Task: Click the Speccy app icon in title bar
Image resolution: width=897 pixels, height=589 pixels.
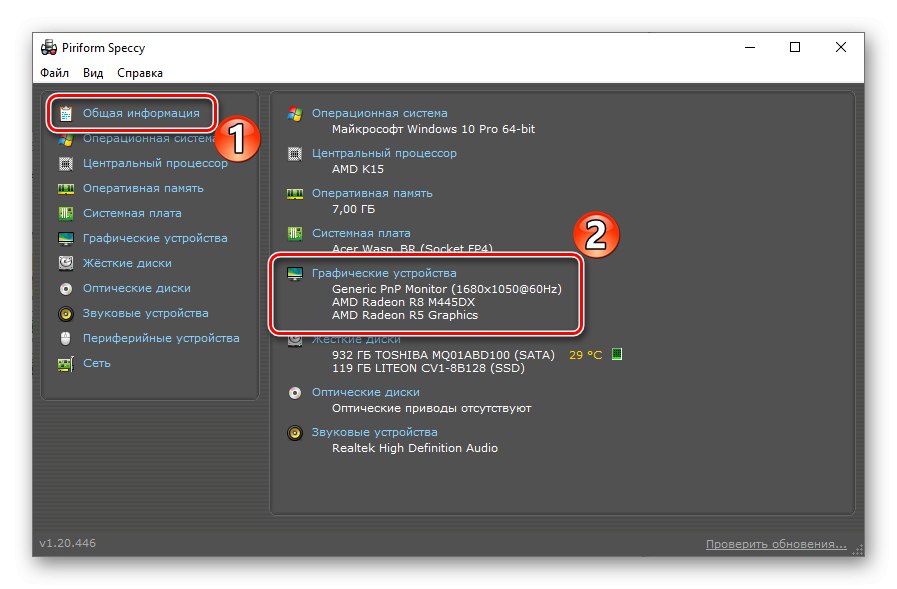Action: (49, 47)
